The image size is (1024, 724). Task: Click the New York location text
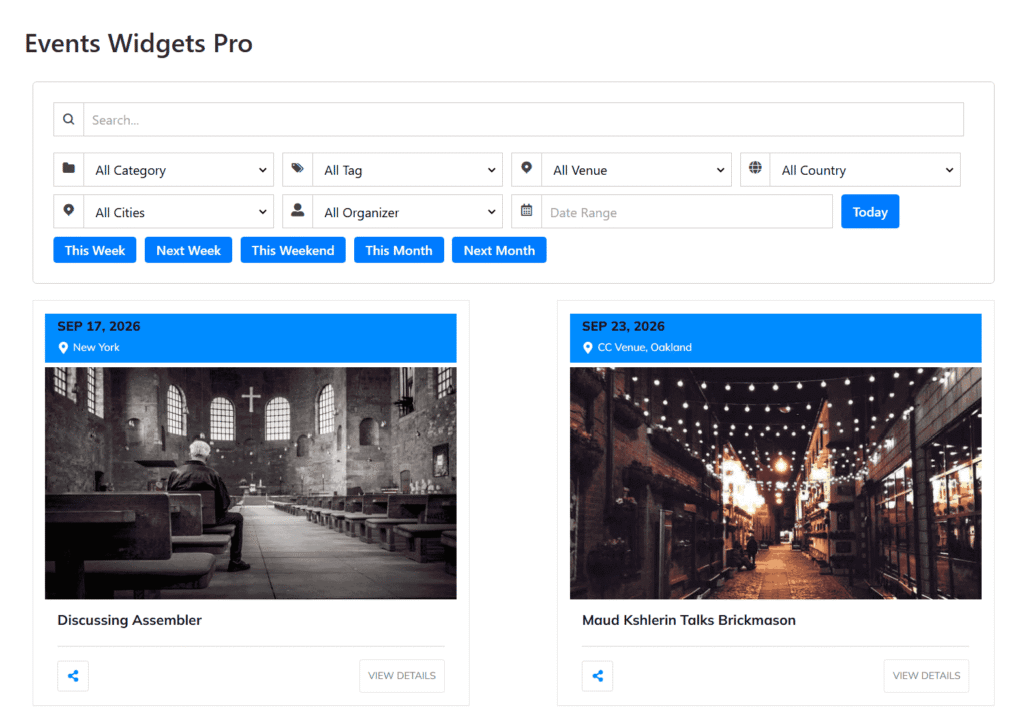(96, 347)
